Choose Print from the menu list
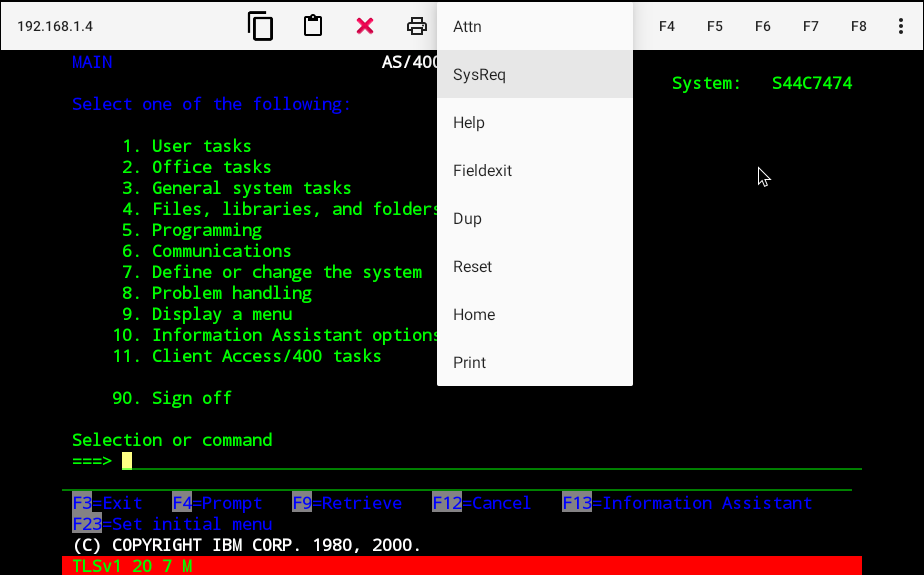This screenshot has height=575, width=924. 535,362
